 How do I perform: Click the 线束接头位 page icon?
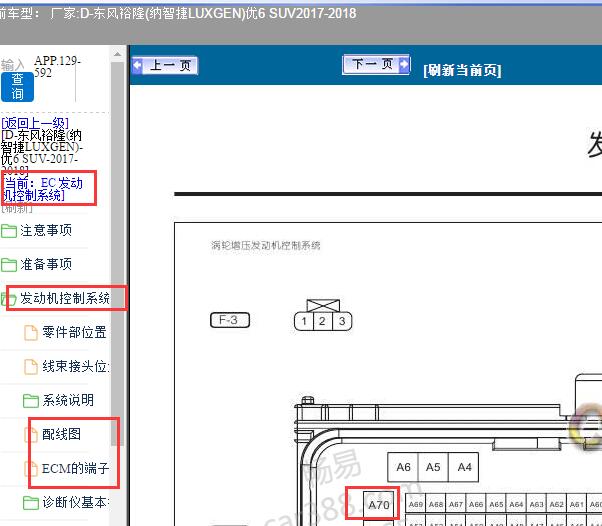coord(31,367)
